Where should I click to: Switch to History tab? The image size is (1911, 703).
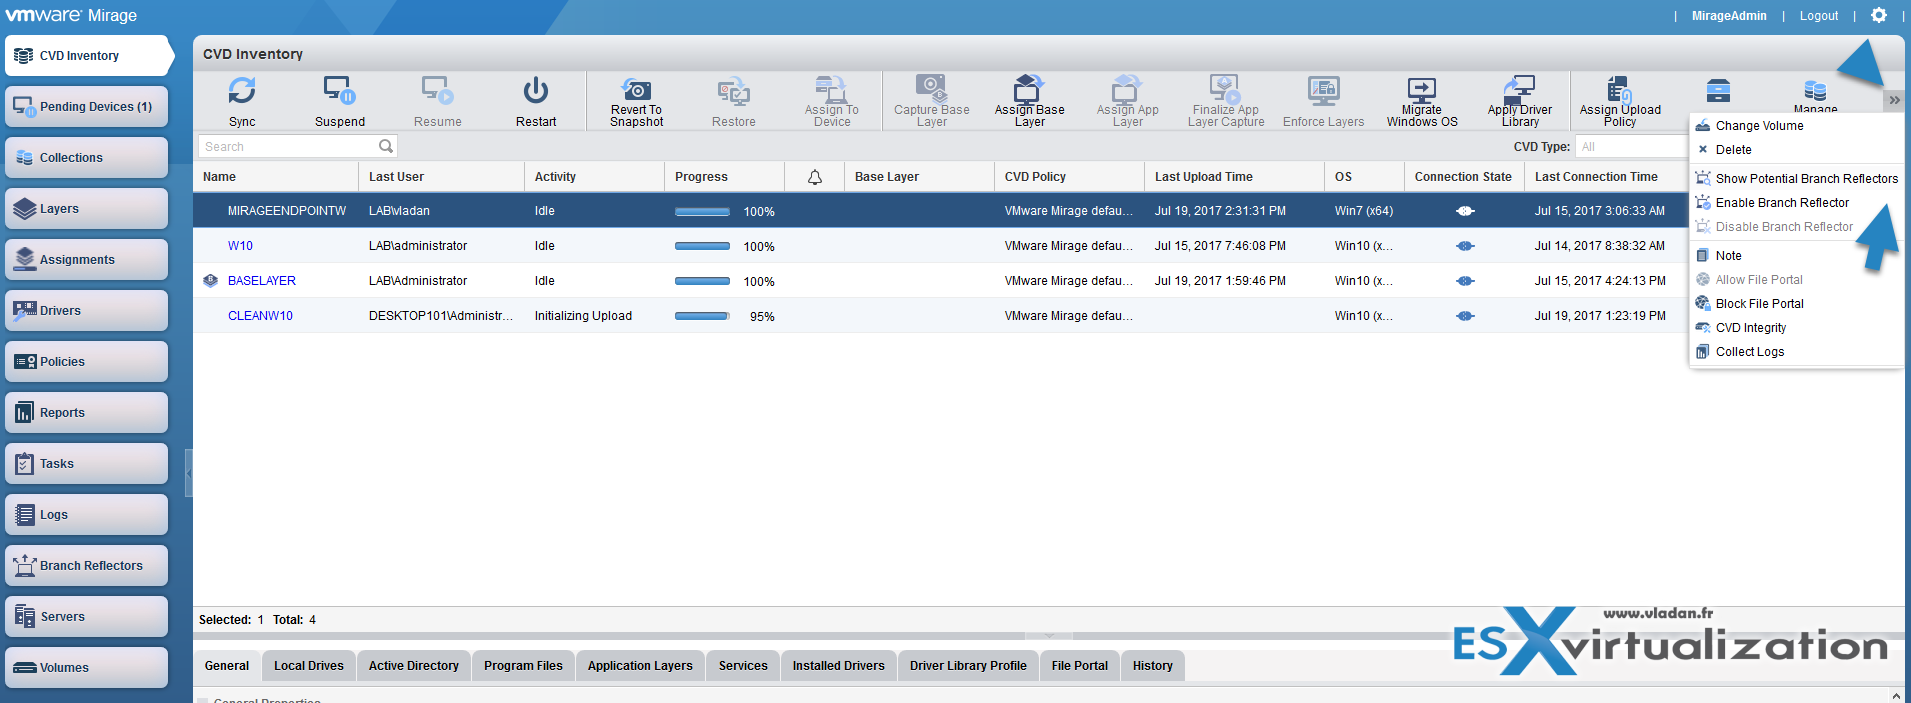tap(1153, 666)
